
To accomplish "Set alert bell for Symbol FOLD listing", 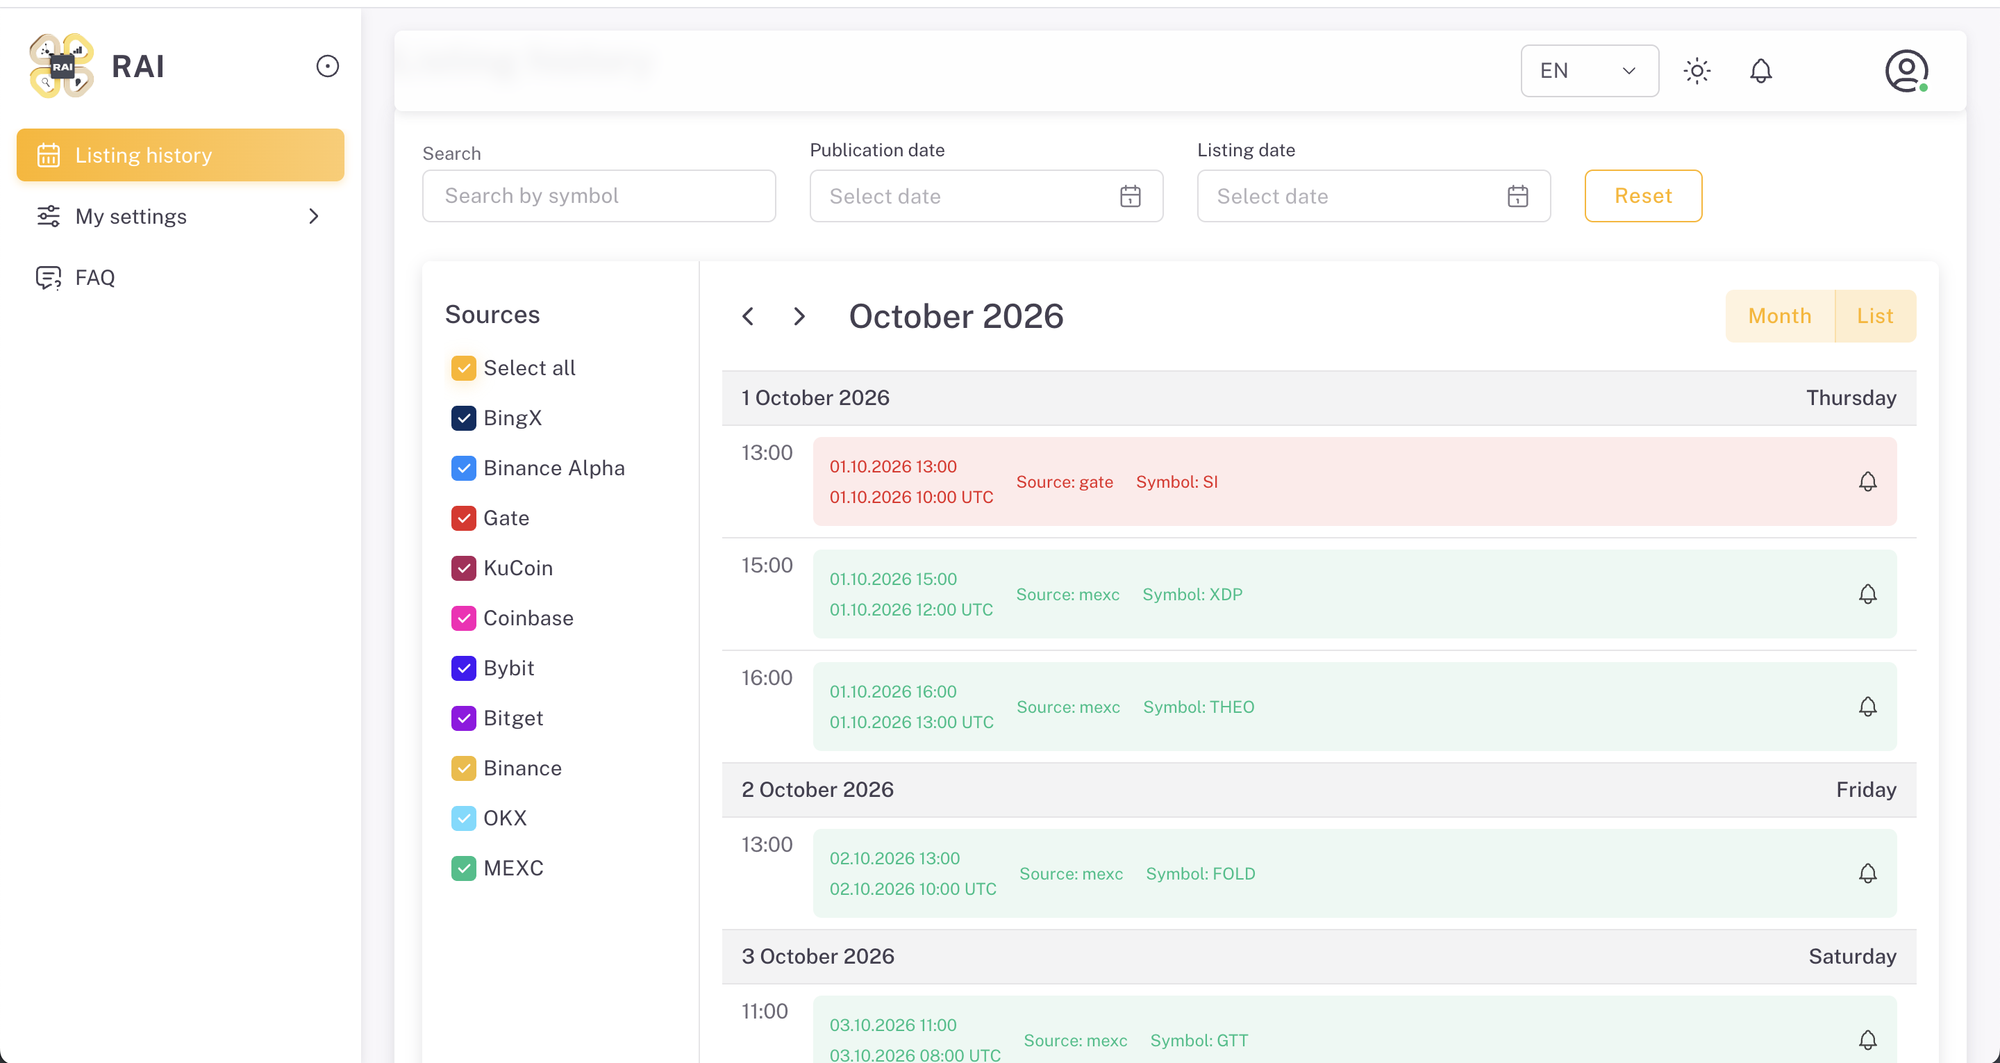I will coord(1867,874).
